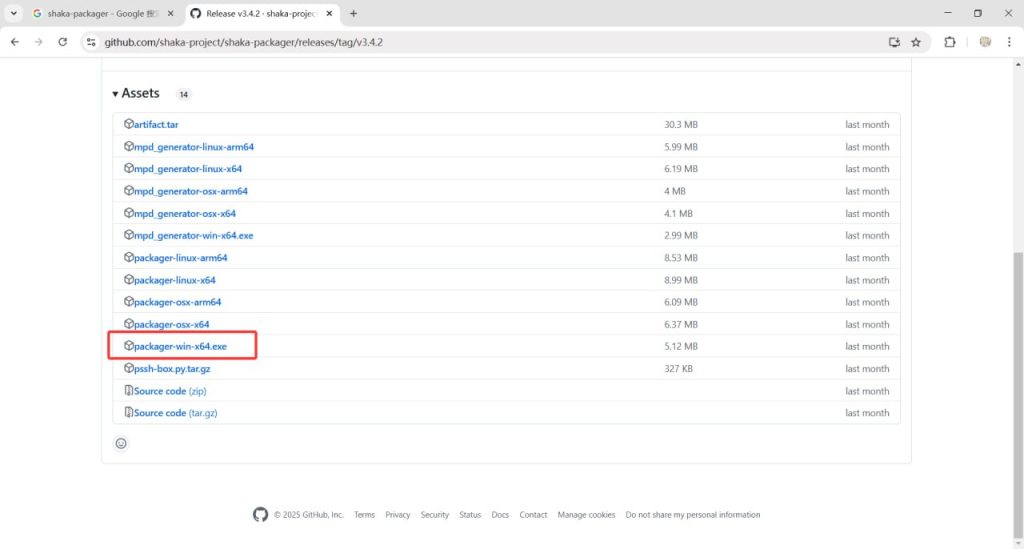Click zip file icon beside Source code (zip)
Image resolution: width=1024 pixels, height=549 pixels.
129,390
